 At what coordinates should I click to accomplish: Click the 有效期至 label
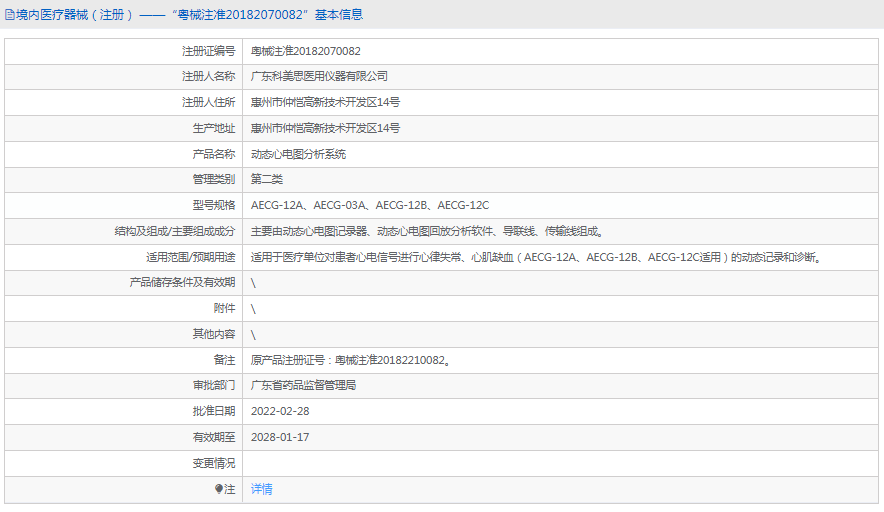click(214, 437)
